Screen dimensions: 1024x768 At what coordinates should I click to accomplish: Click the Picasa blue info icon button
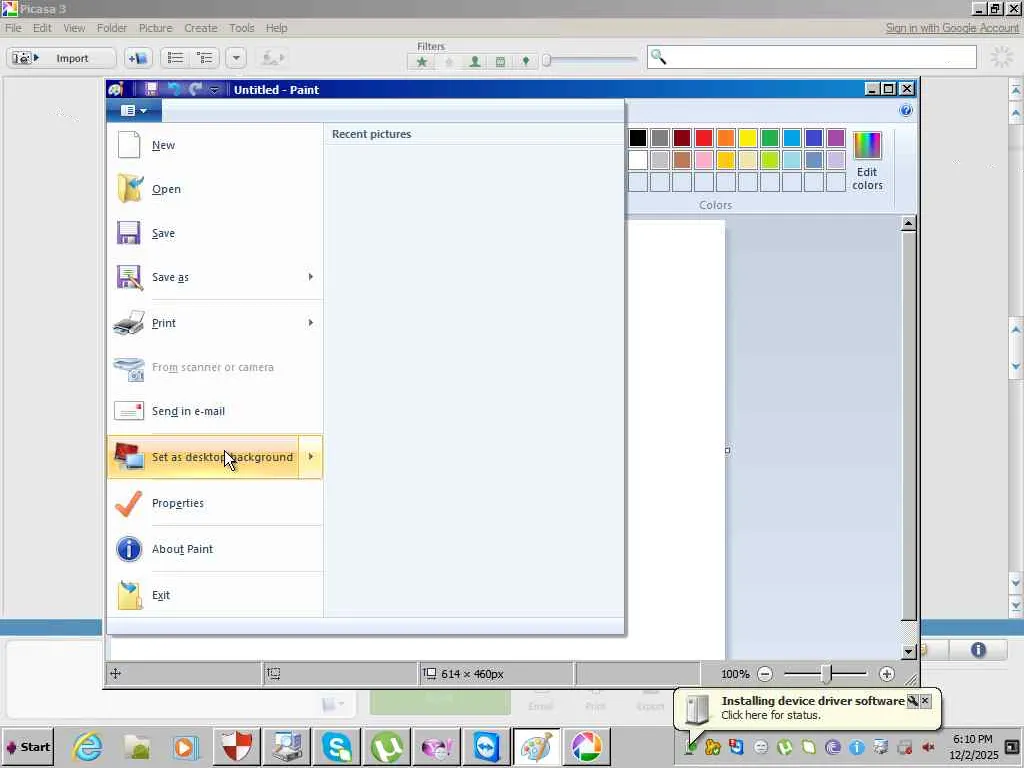[978, 650]
